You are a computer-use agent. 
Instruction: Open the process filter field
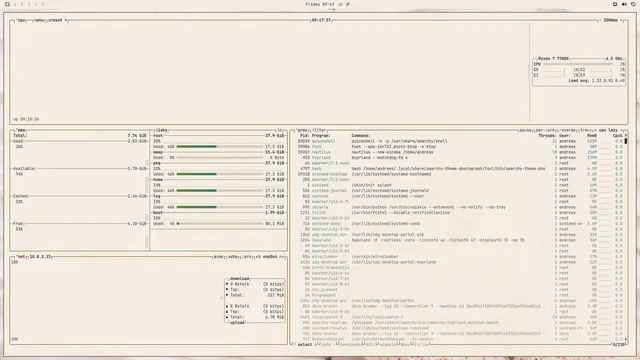(319, 130)
